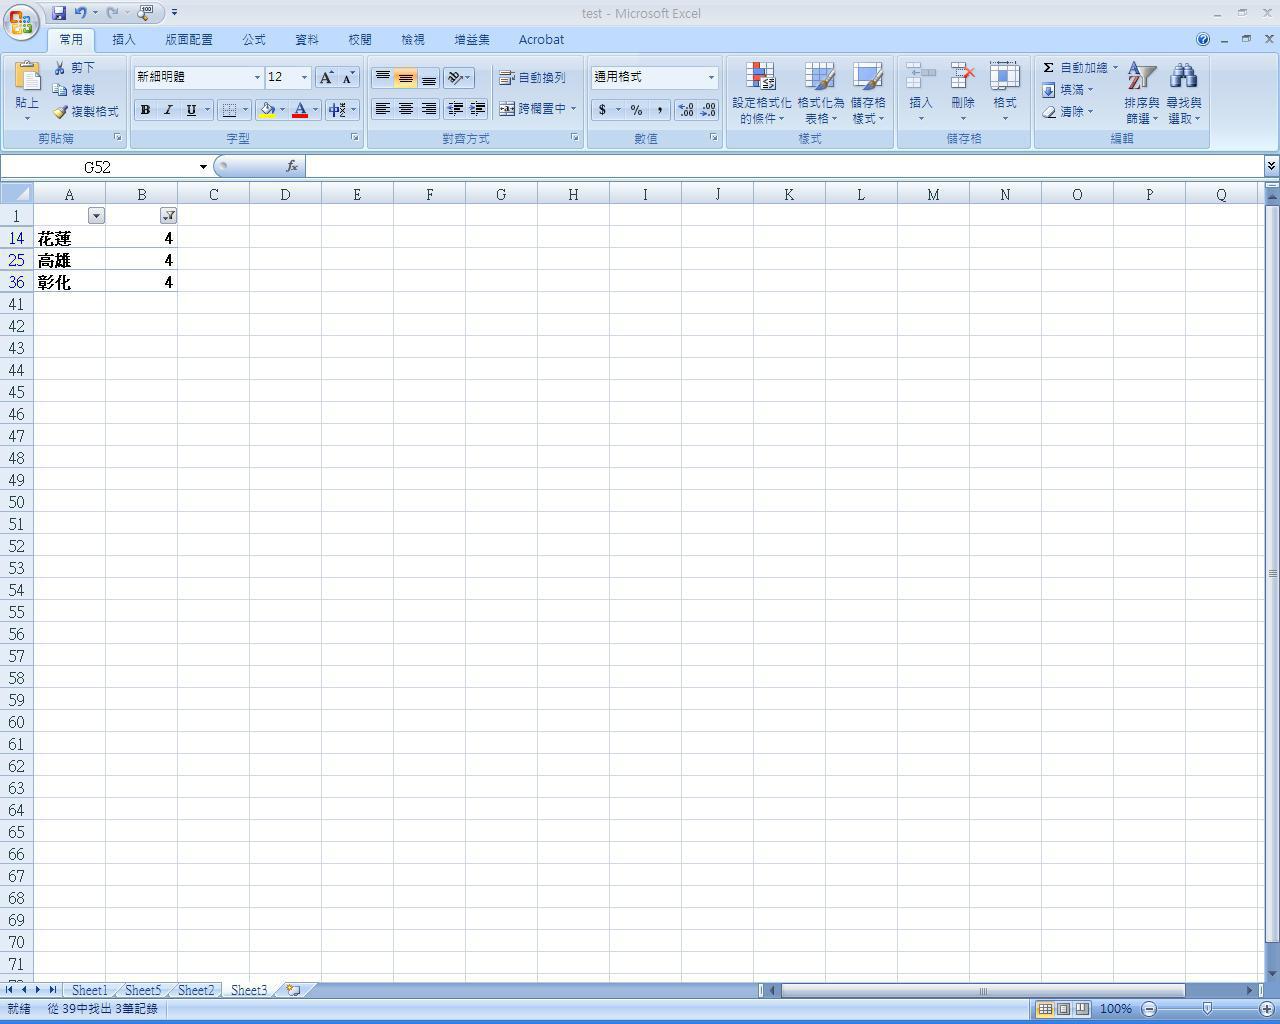Screen dimensions: 1280x1024
Task: Decrease decimal places
Action: [x=708, y=110]
